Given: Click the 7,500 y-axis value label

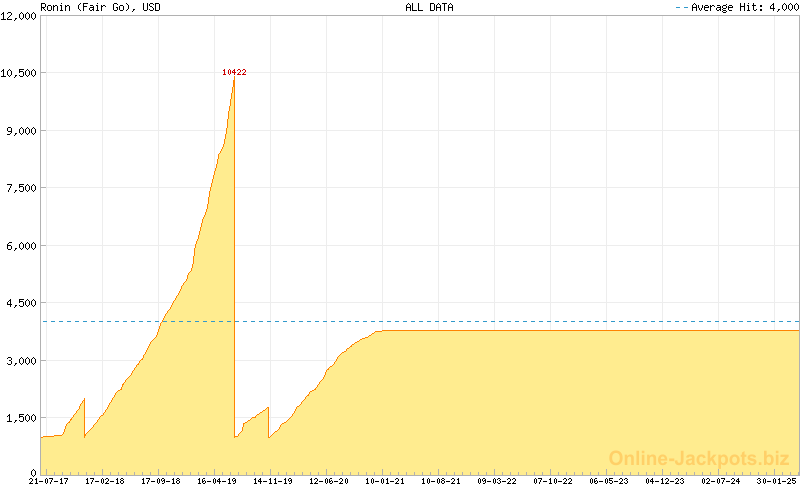Looking at the screenshot, I should pos(22,188).
